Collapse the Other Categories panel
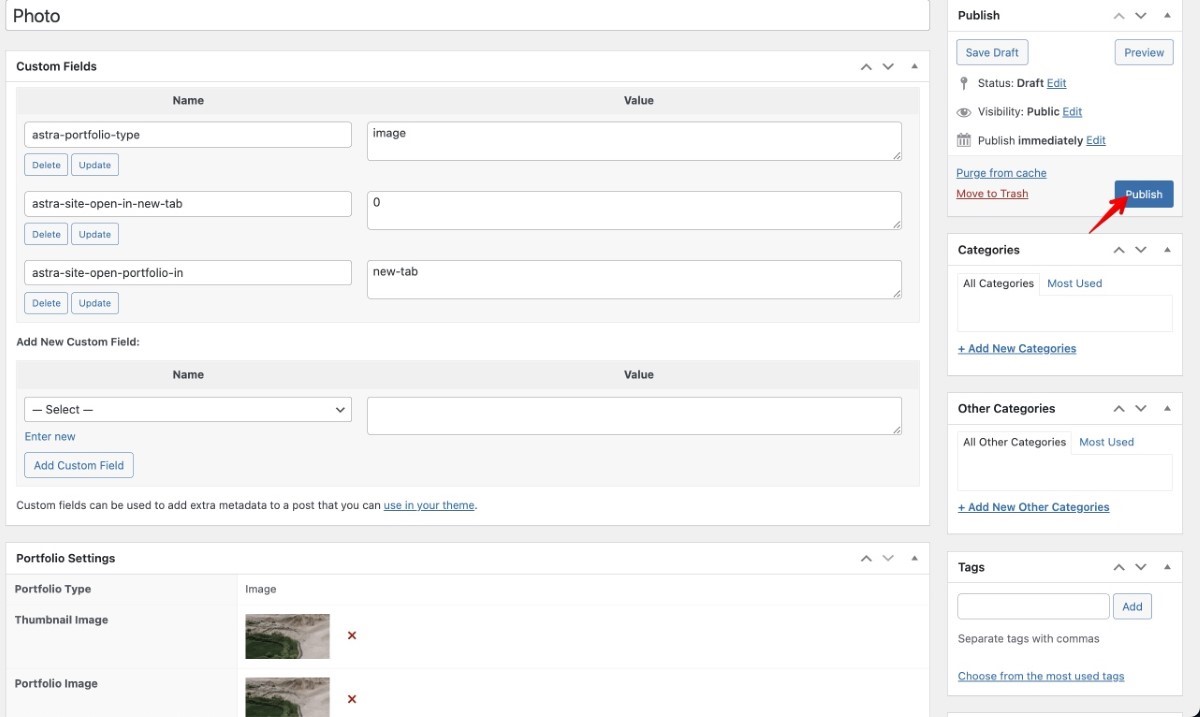The width and height of the screenshot is (1200, 717). point(1167,408)
